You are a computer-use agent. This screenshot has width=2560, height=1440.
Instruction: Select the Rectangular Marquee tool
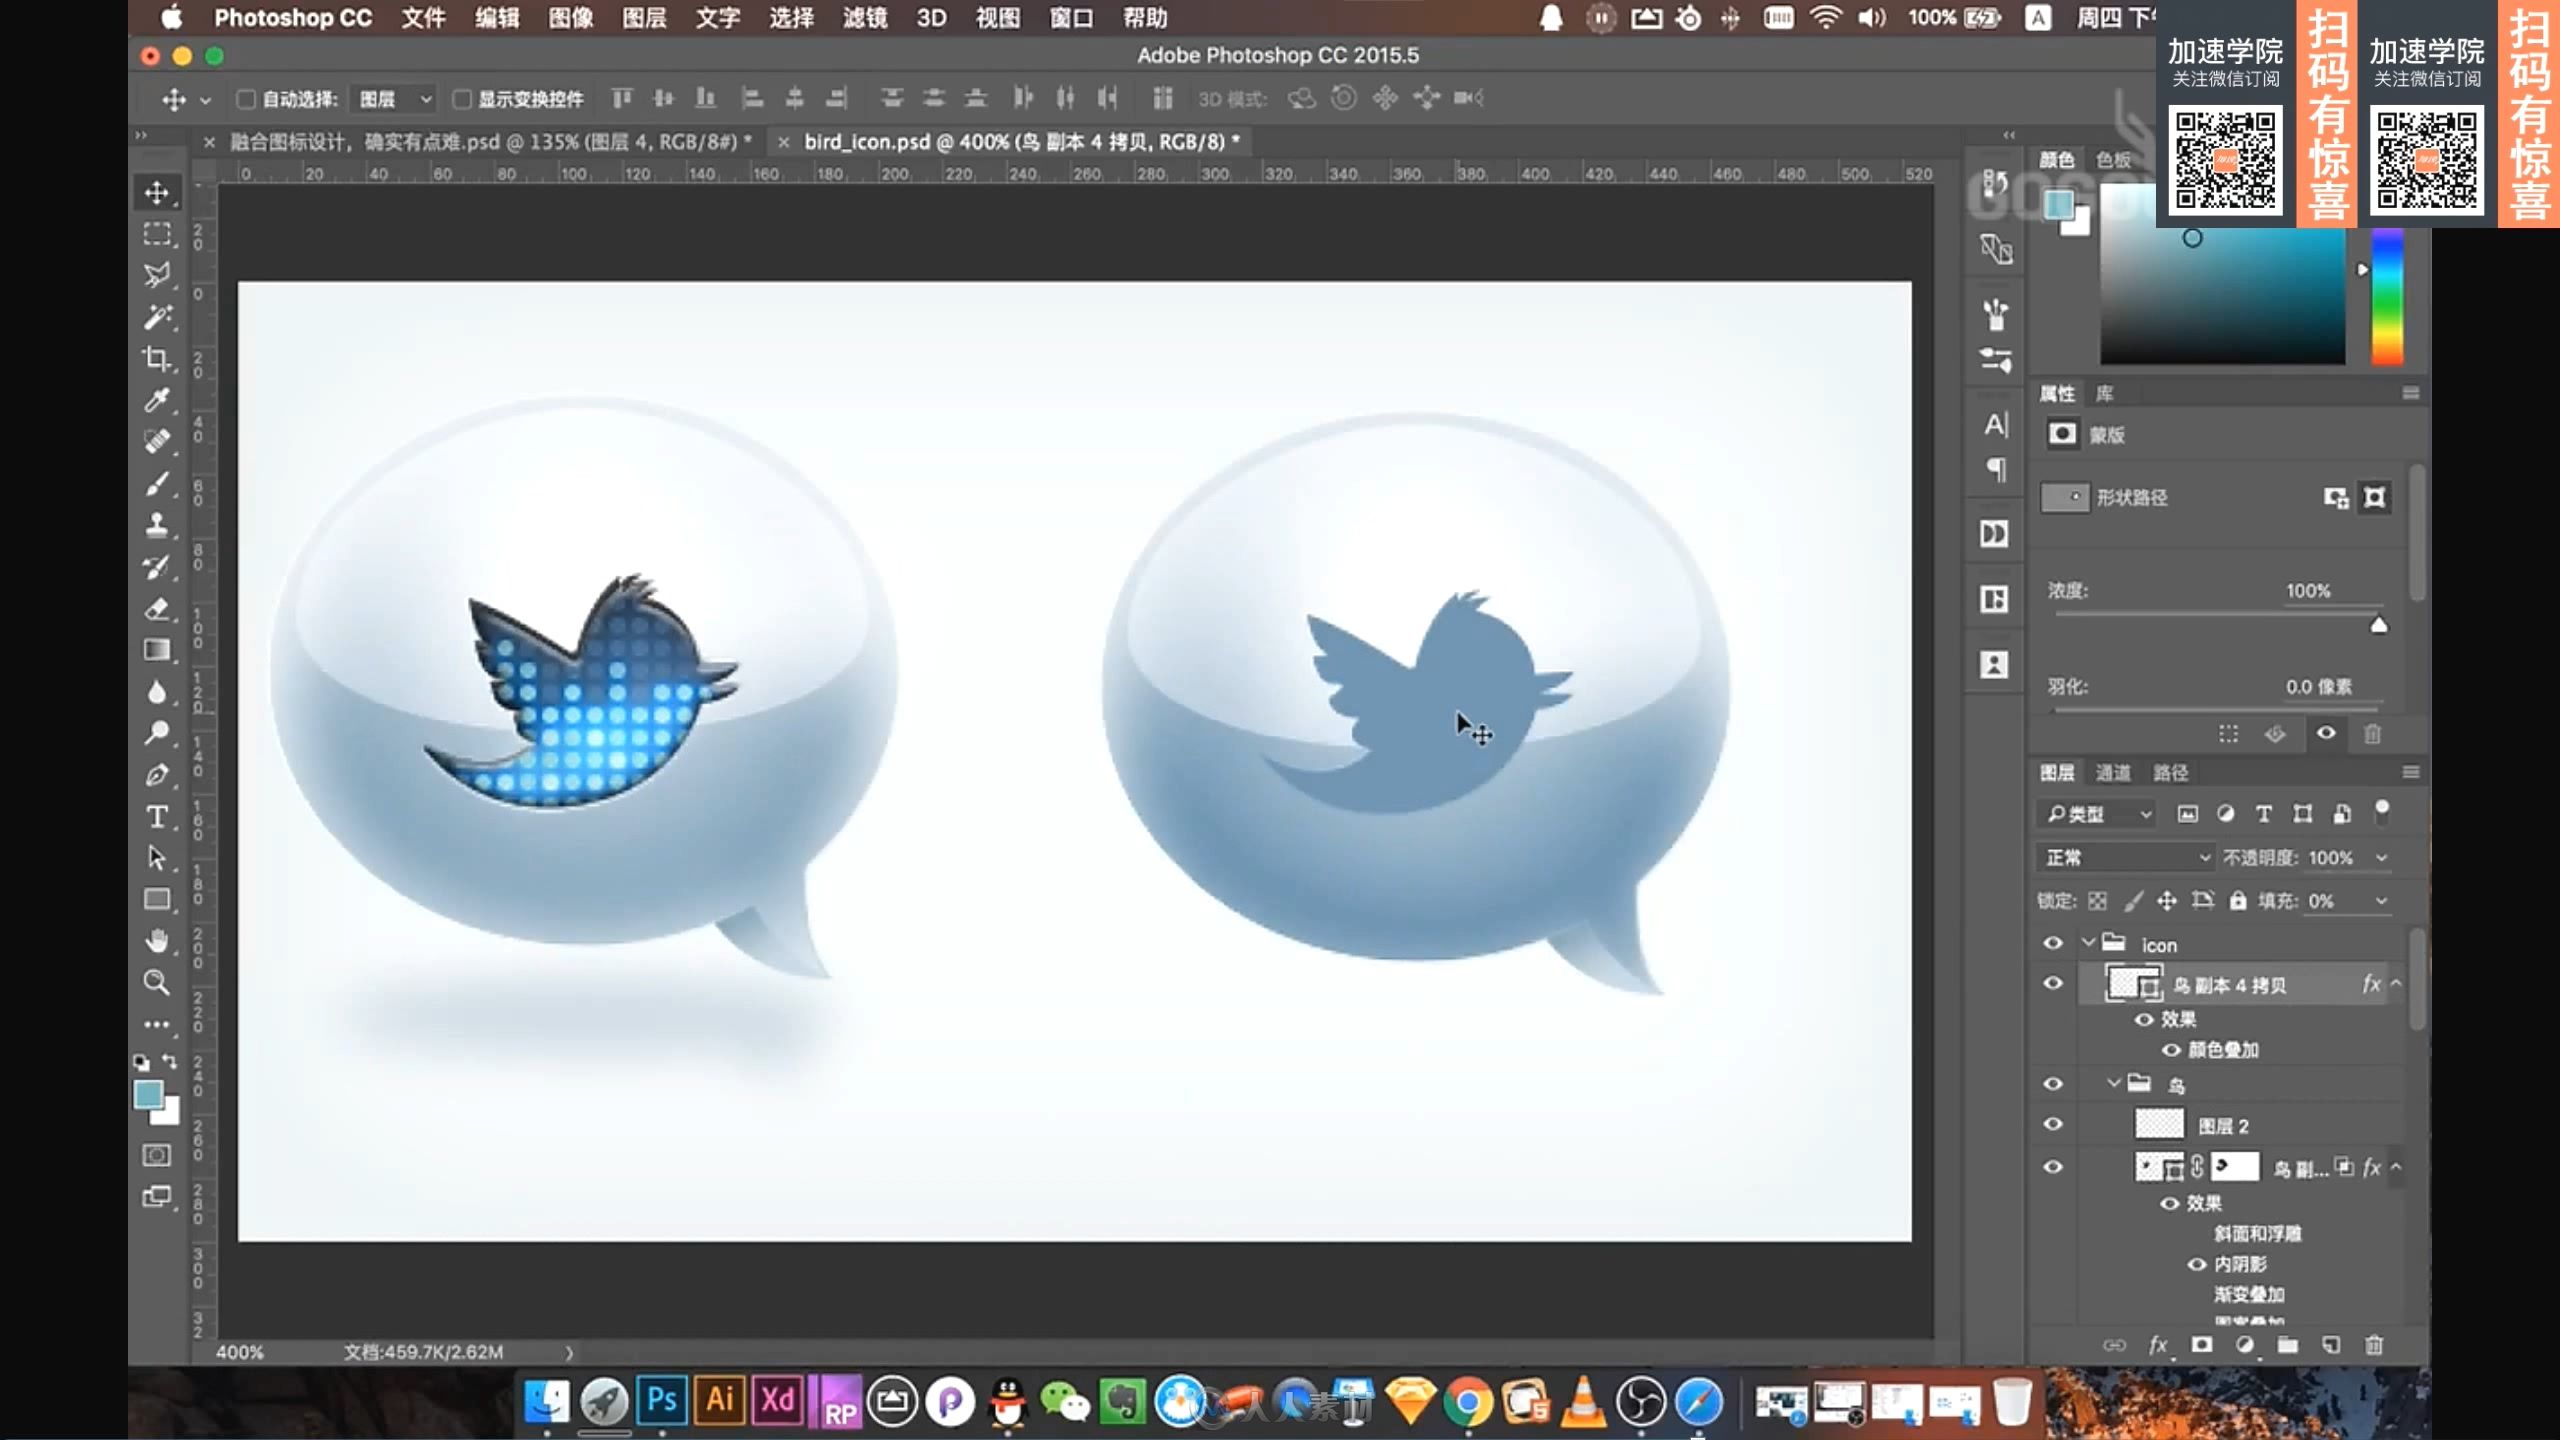pyautogui.click(x=157, y=234)
